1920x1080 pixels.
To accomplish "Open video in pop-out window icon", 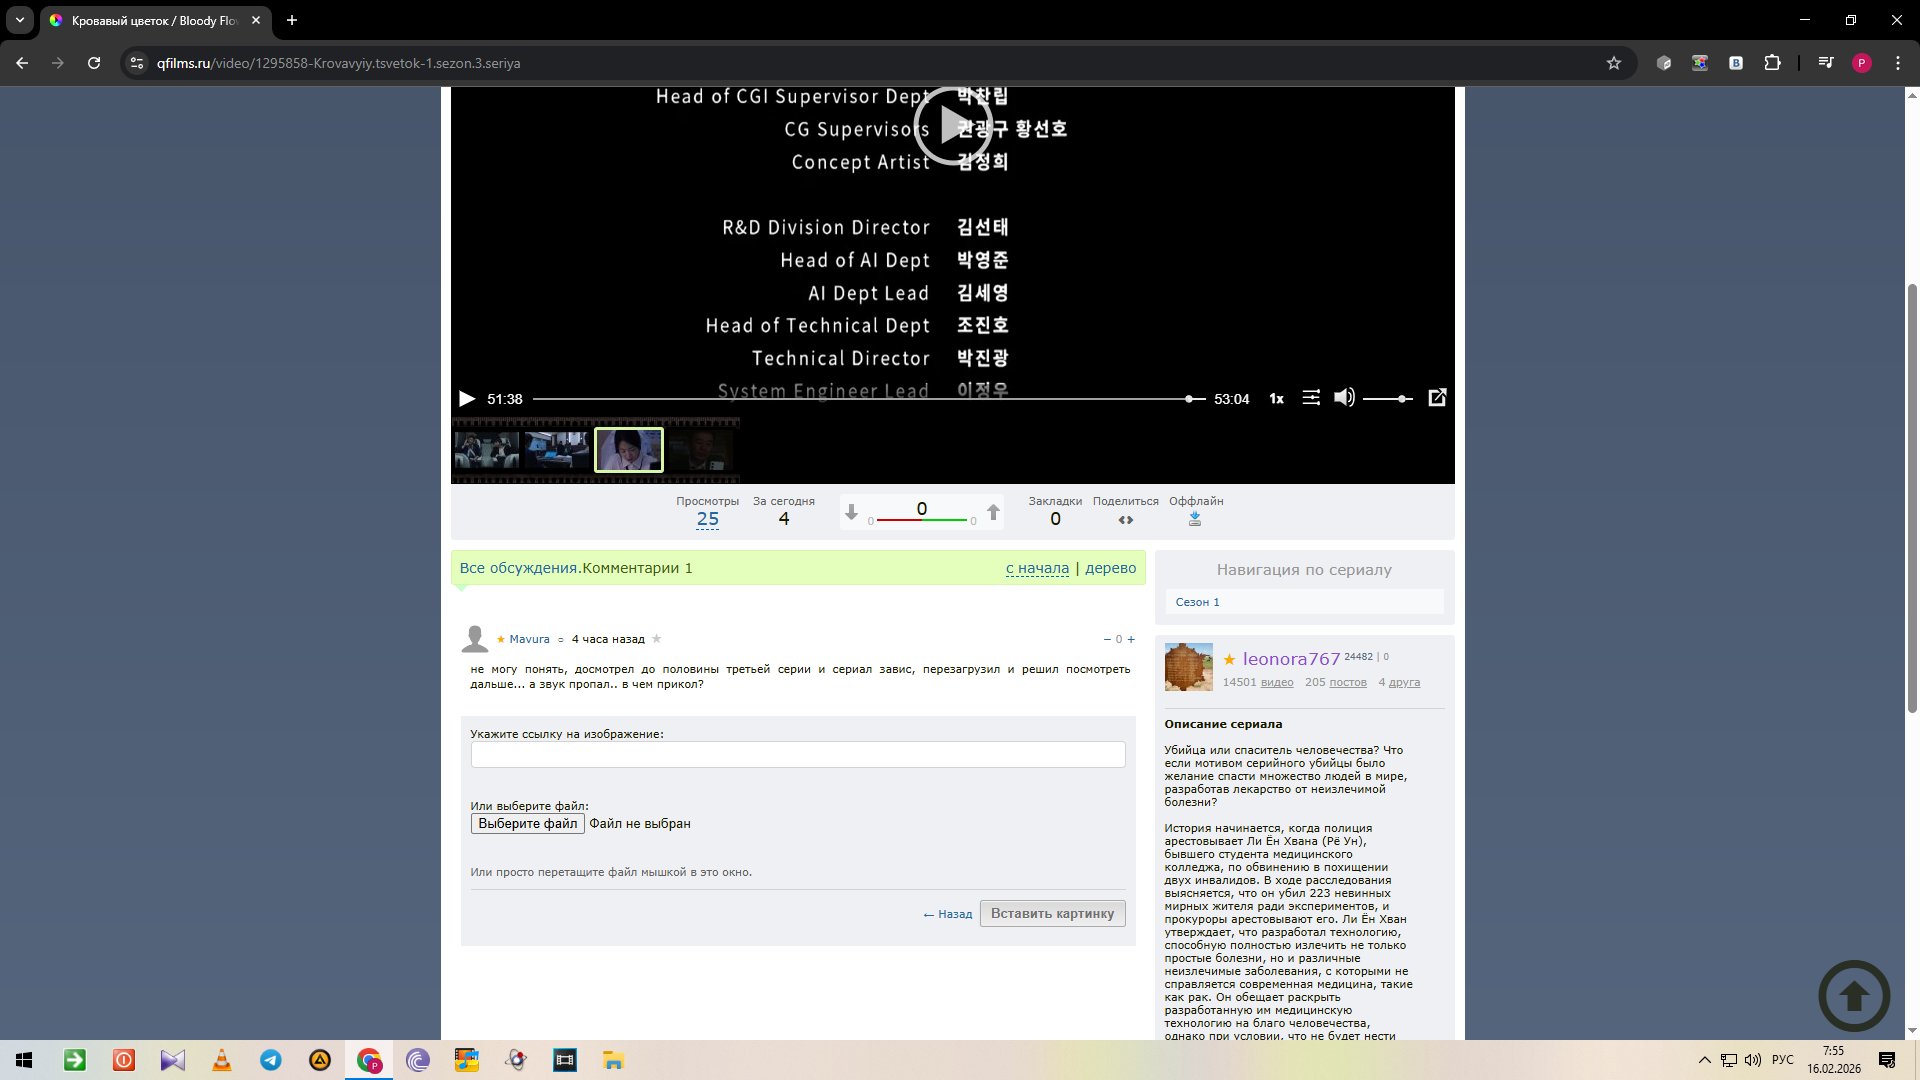I will pyautogui.click(x=1437, y=398).
